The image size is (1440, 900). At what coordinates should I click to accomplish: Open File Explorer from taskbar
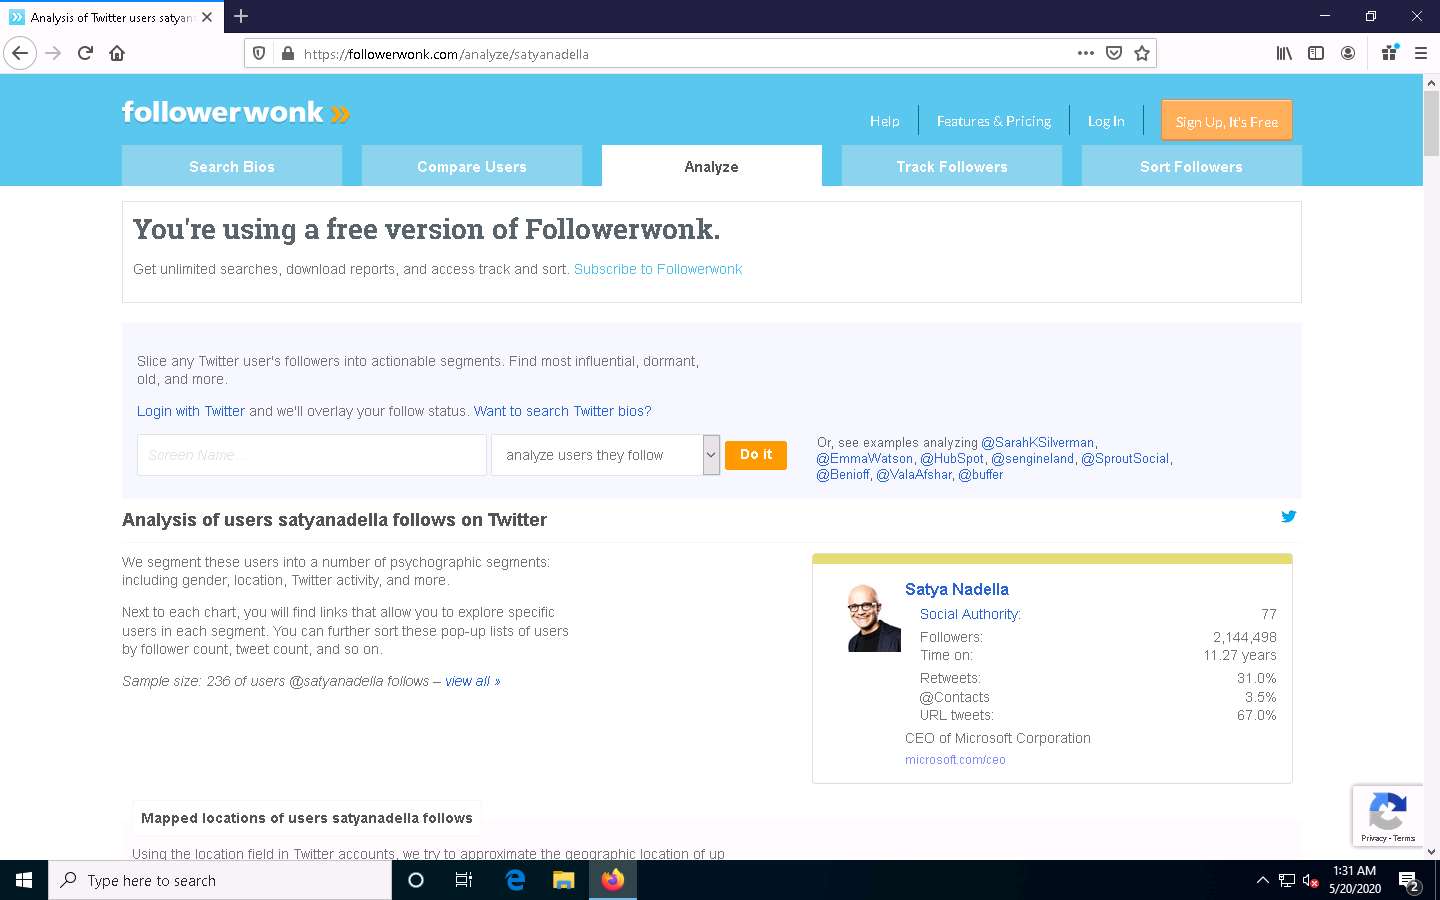pos(564,880)
